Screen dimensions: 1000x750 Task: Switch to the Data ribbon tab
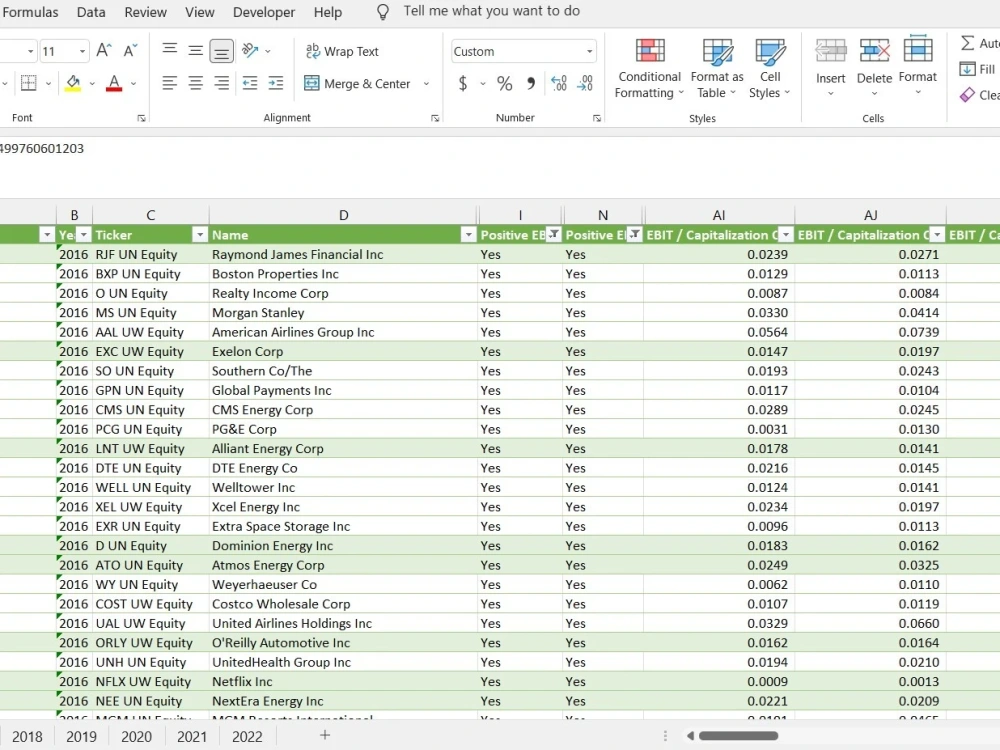pyautogui.click(x=91, y=12)
